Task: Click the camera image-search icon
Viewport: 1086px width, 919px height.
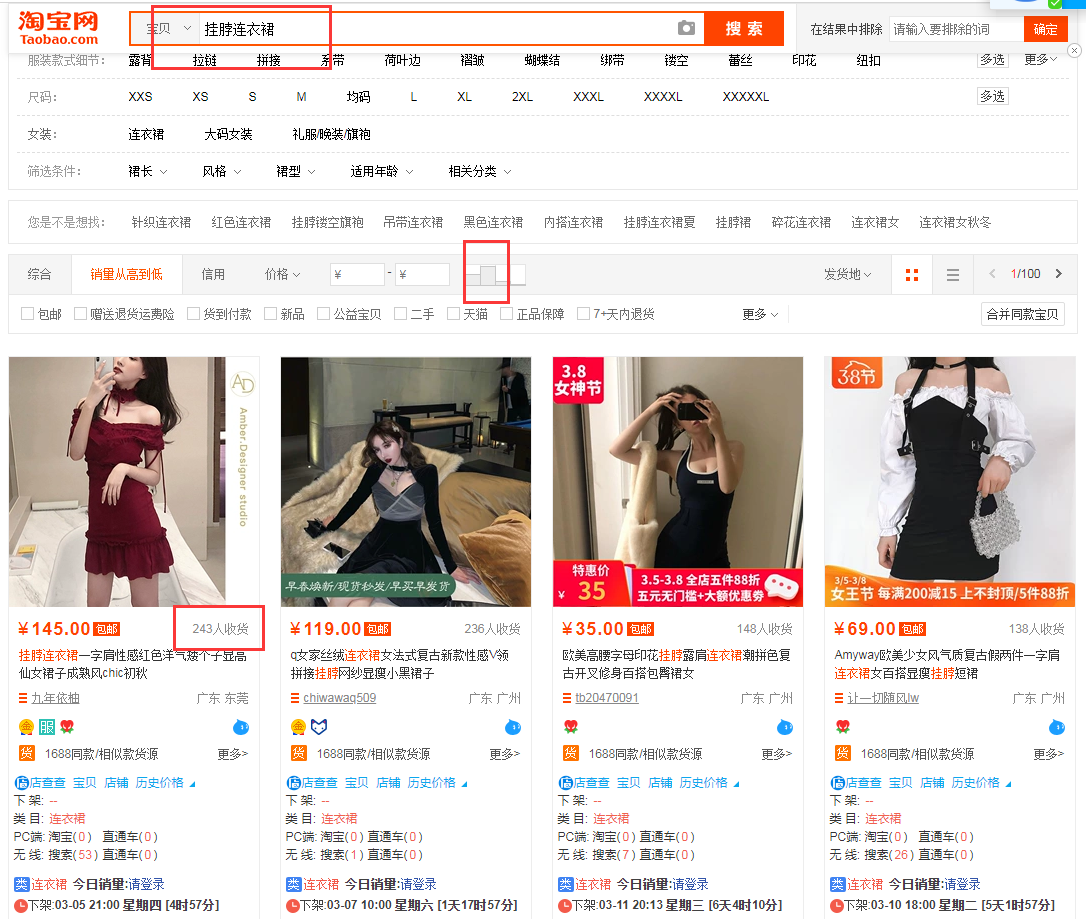Action: (686, 28)
